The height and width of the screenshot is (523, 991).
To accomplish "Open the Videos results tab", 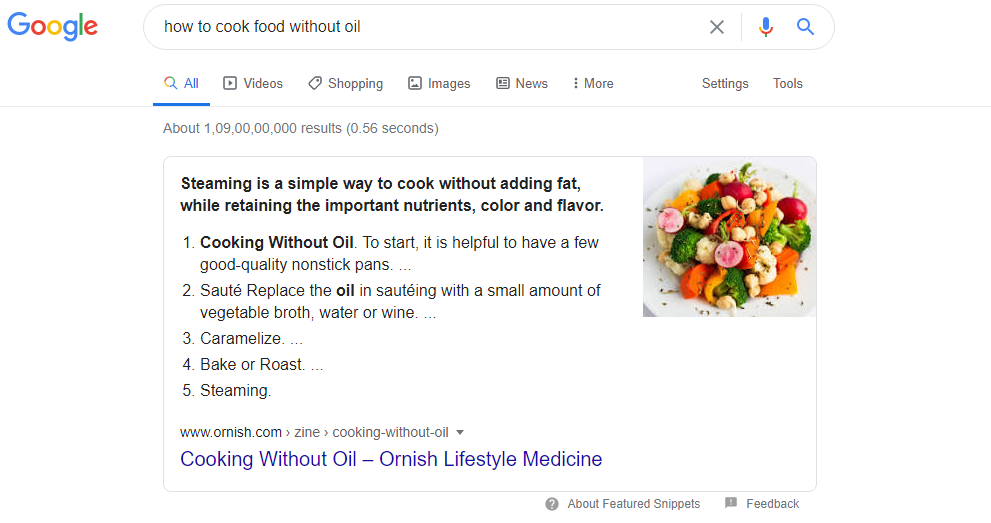I will click(253, 84).
